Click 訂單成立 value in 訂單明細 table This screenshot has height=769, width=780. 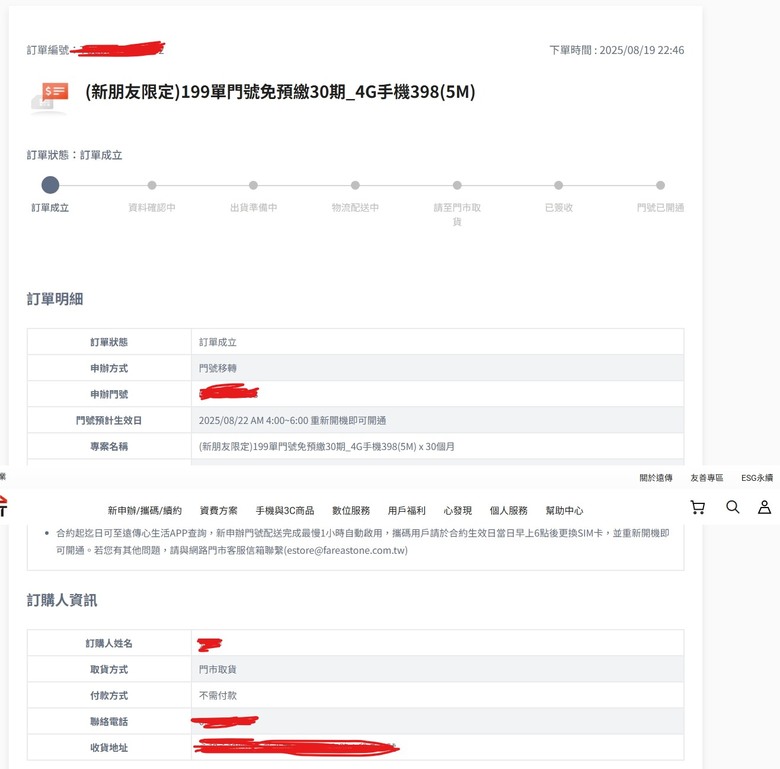click(217, 342)
